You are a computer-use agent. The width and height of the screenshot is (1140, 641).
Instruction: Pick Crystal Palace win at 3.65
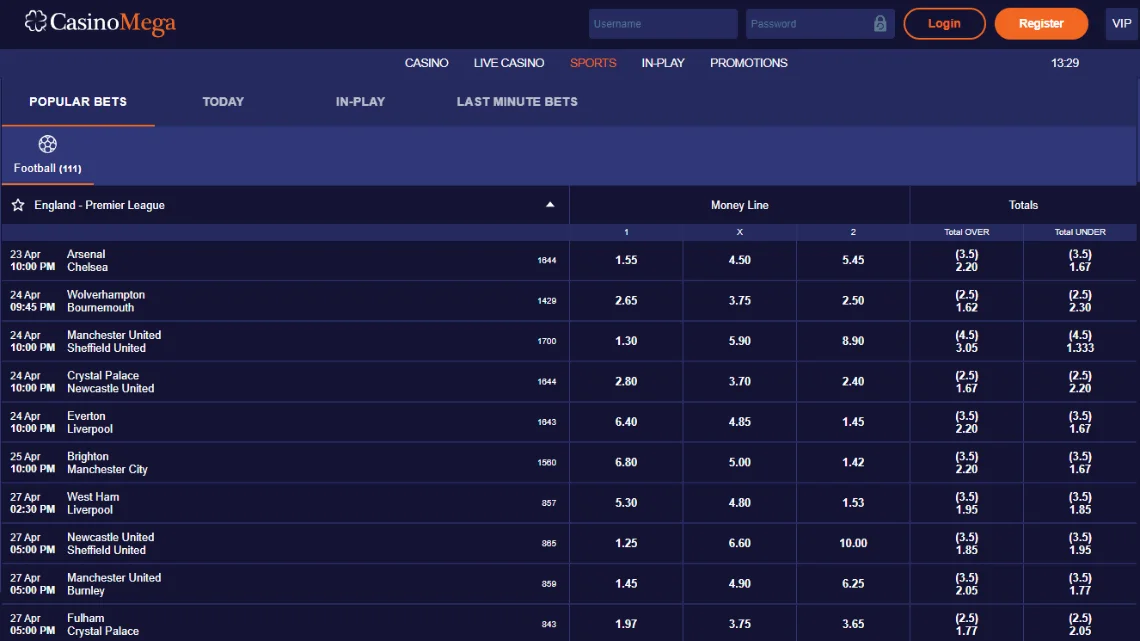click(853, 624)
